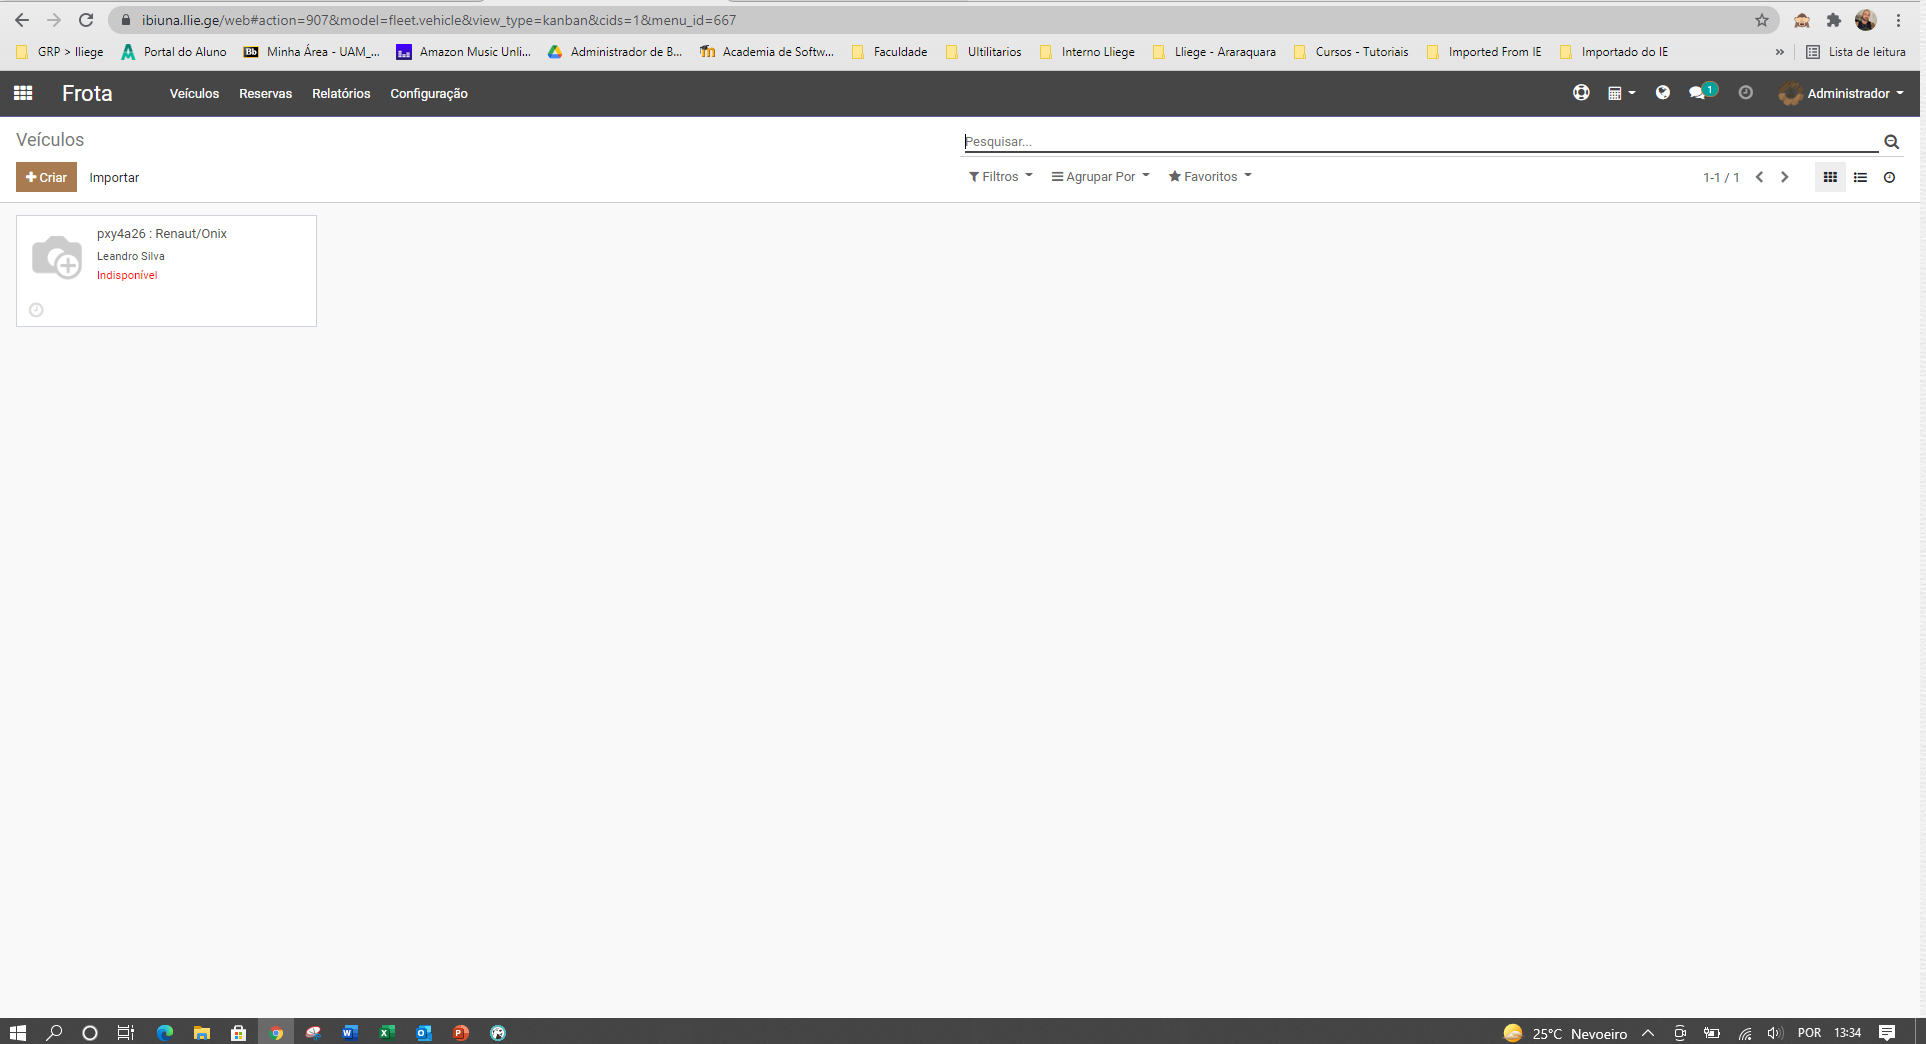
Task: Click the search magnifier icon
Action: pyautogui.click(x=1891, y=142)
